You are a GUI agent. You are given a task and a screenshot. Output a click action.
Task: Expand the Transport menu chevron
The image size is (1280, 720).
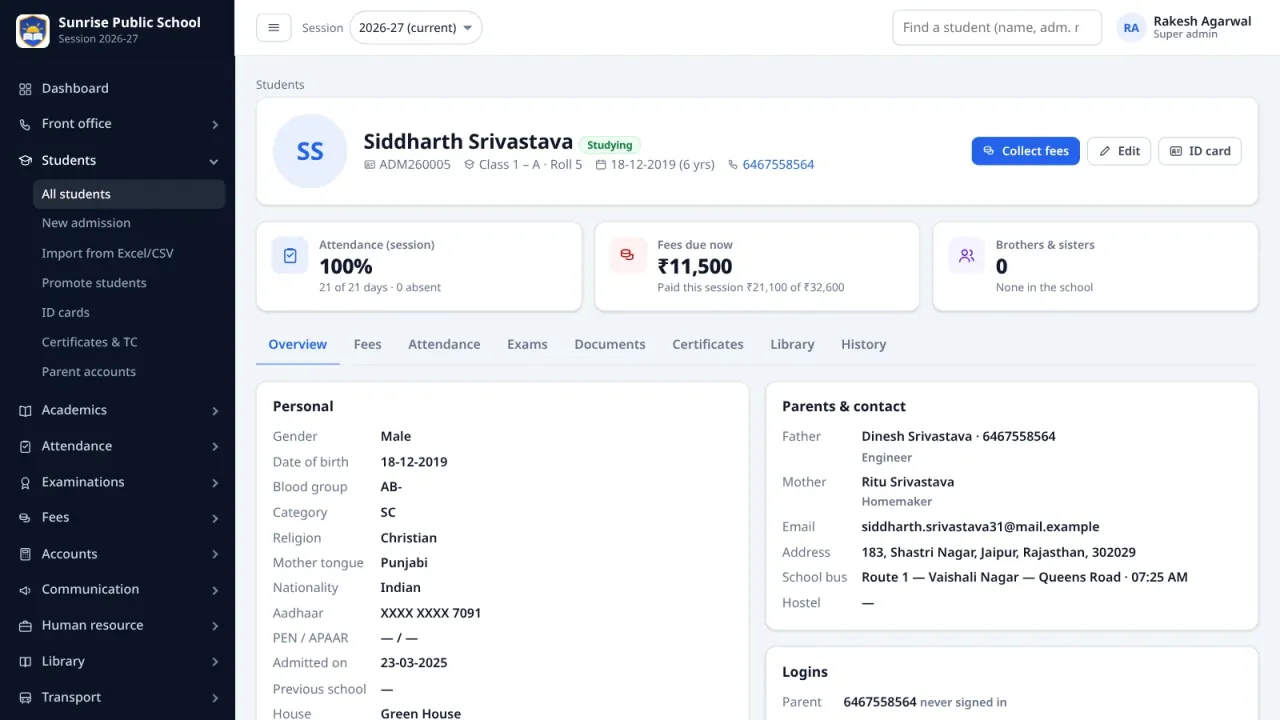[215, 699]
